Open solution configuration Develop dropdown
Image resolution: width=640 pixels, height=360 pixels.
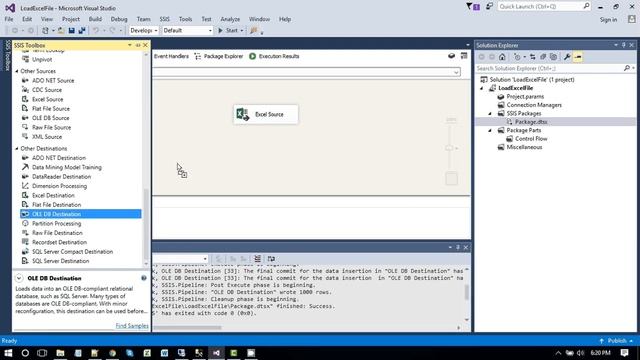(x=144, y=30)
